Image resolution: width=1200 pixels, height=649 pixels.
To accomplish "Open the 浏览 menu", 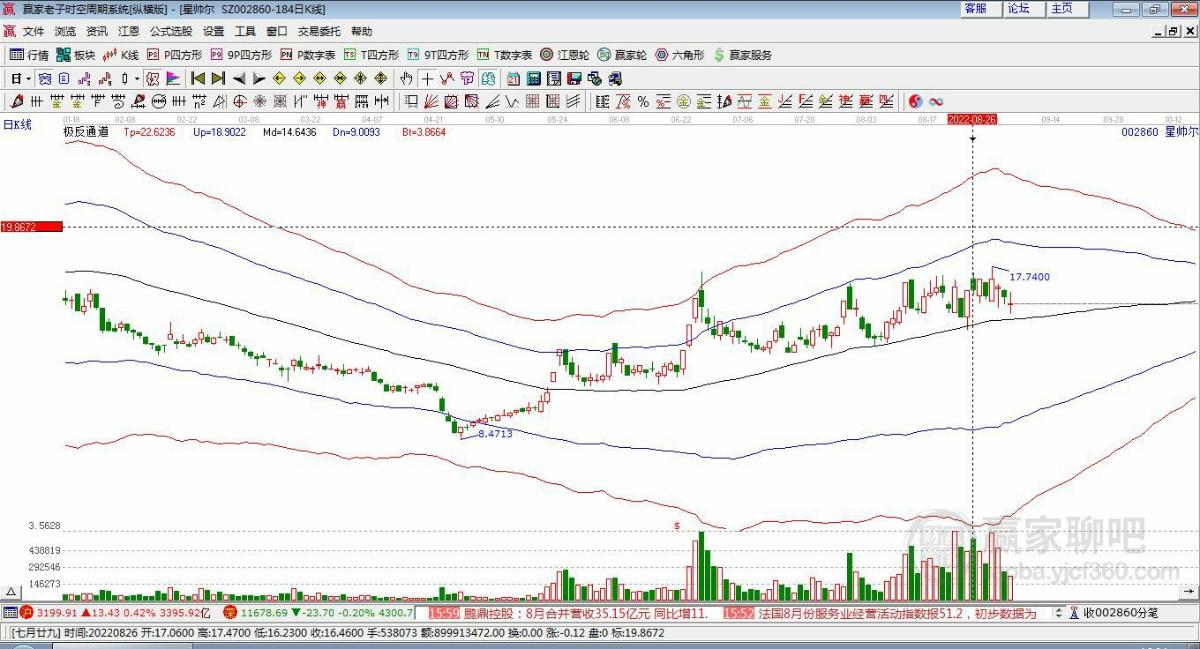I will (65, 32).
